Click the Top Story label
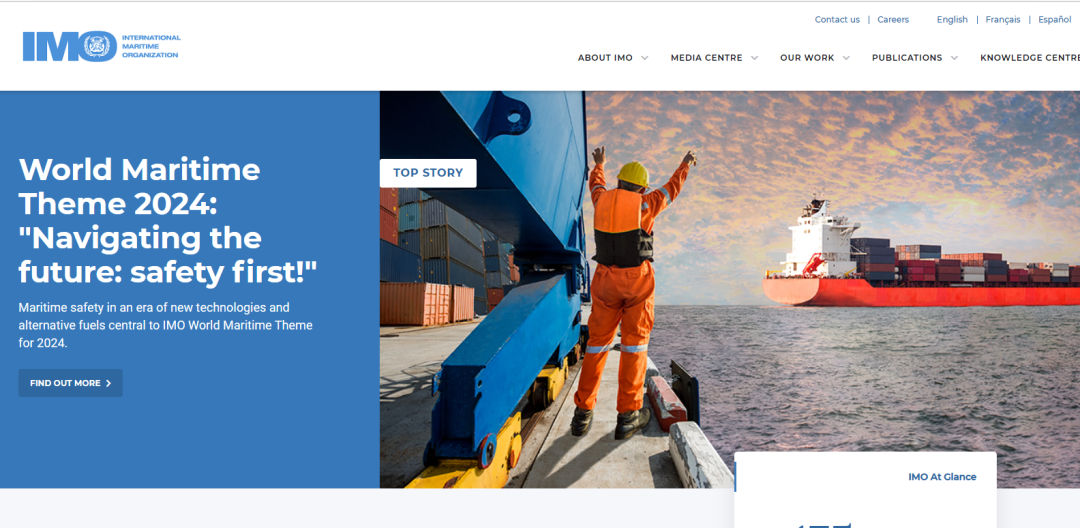1080x528 pixels. pos(428,173)
